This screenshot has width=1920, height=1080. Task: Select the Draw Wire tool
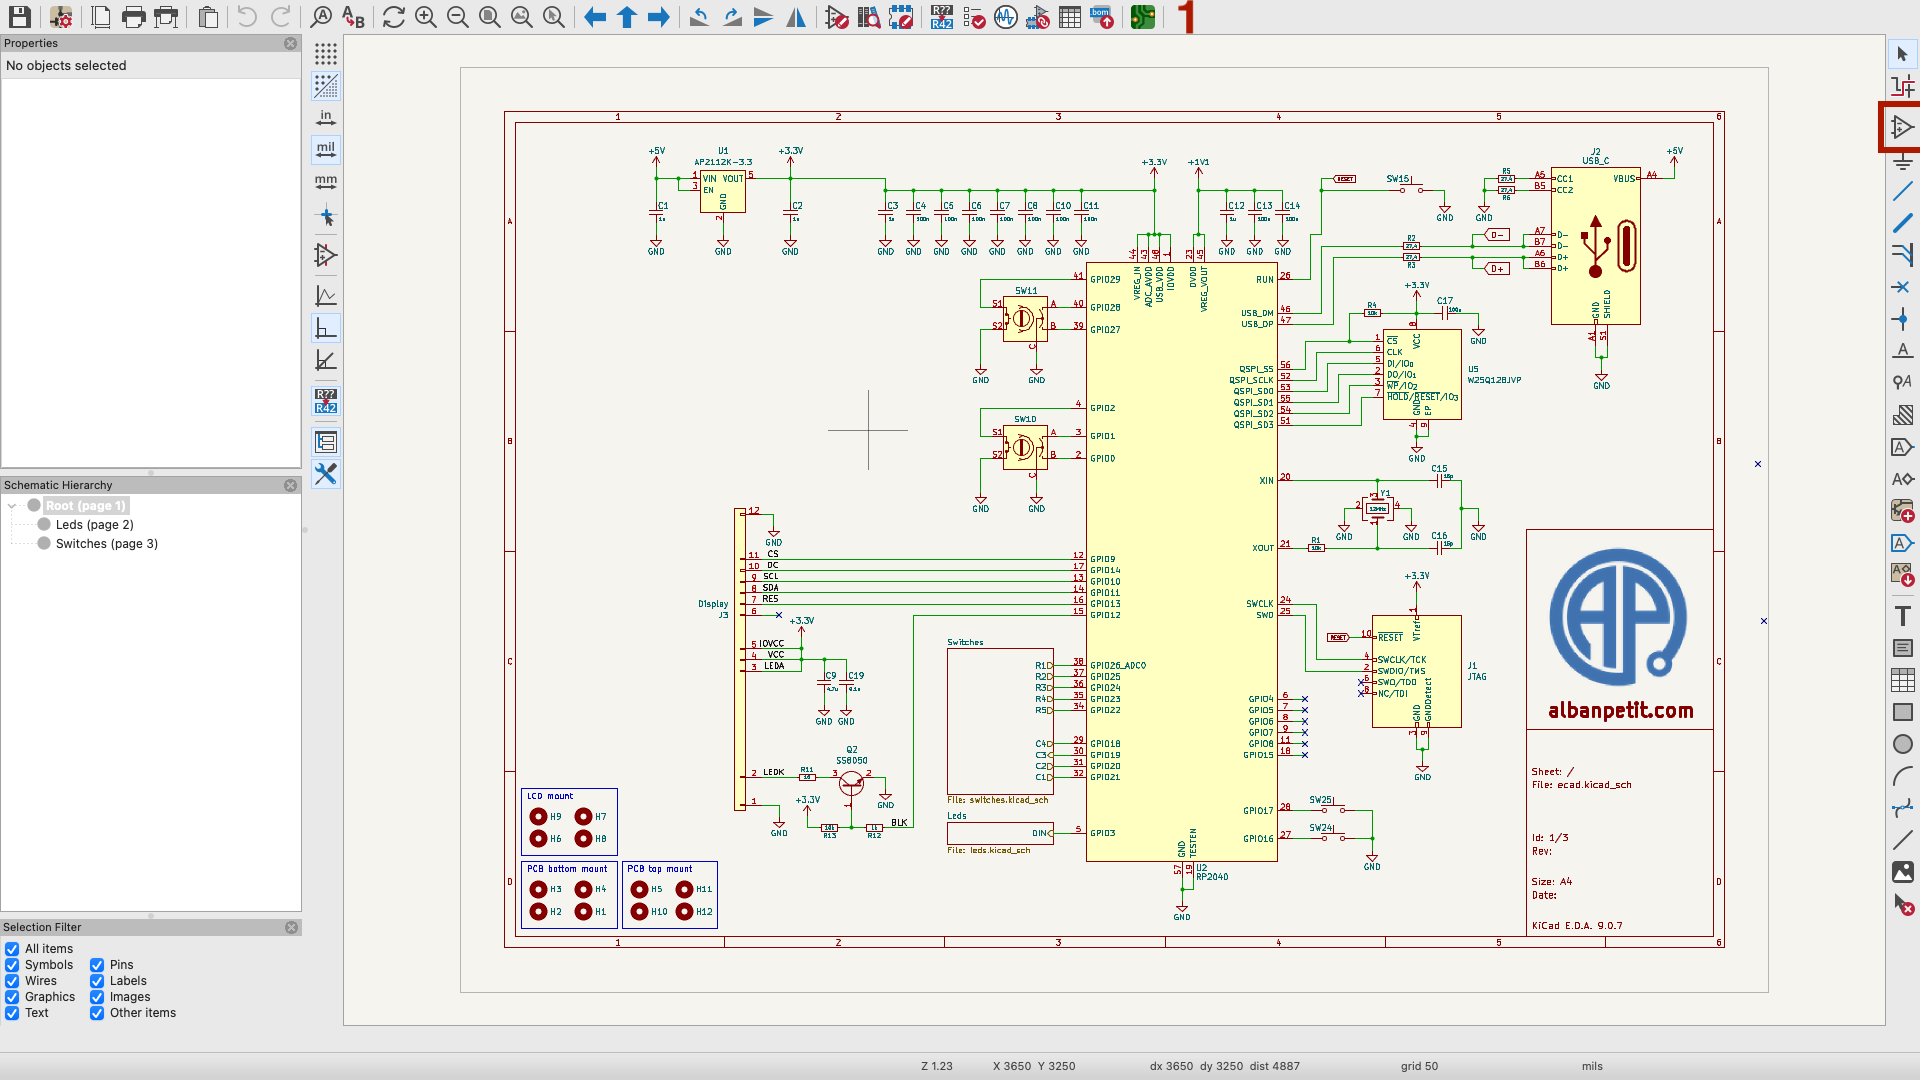(x=1902, y=191)
